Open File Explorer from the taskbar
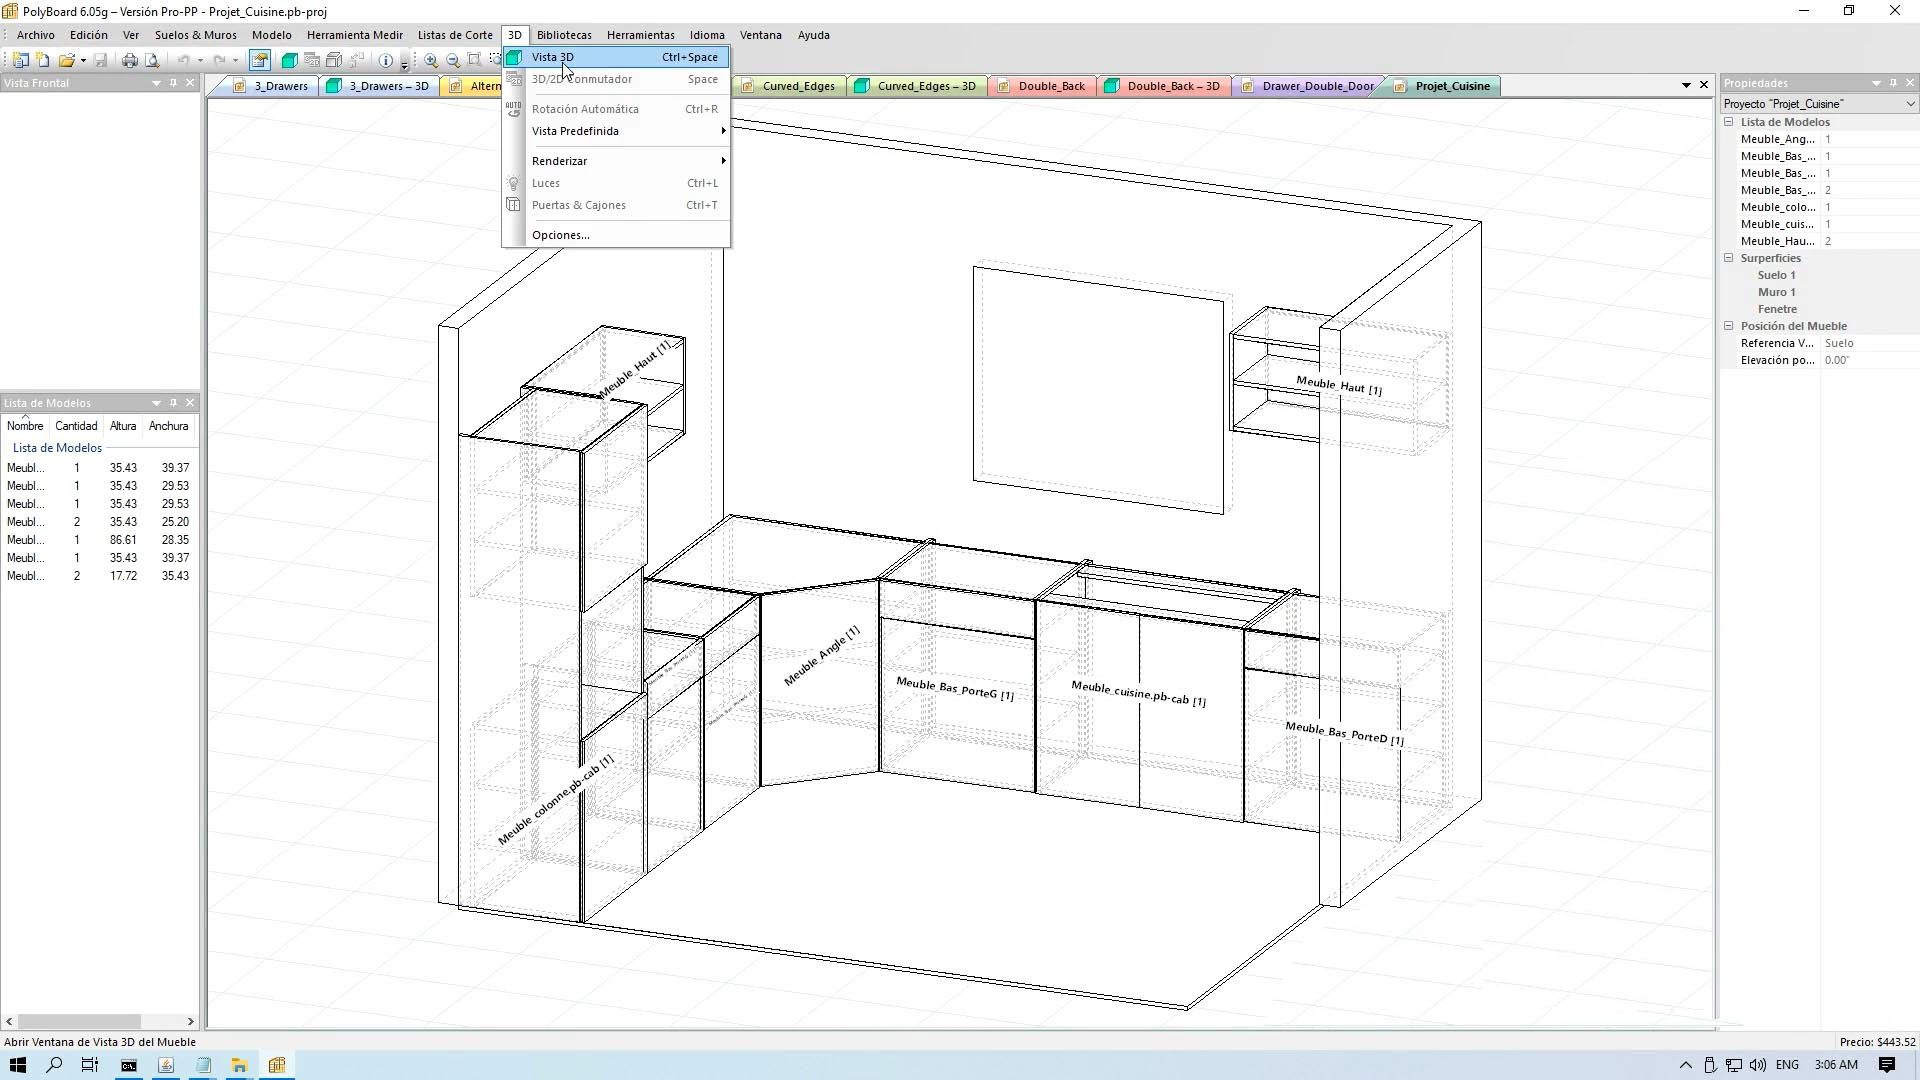Screen dimensions: 1920x1080 (x=239, y=1065)
